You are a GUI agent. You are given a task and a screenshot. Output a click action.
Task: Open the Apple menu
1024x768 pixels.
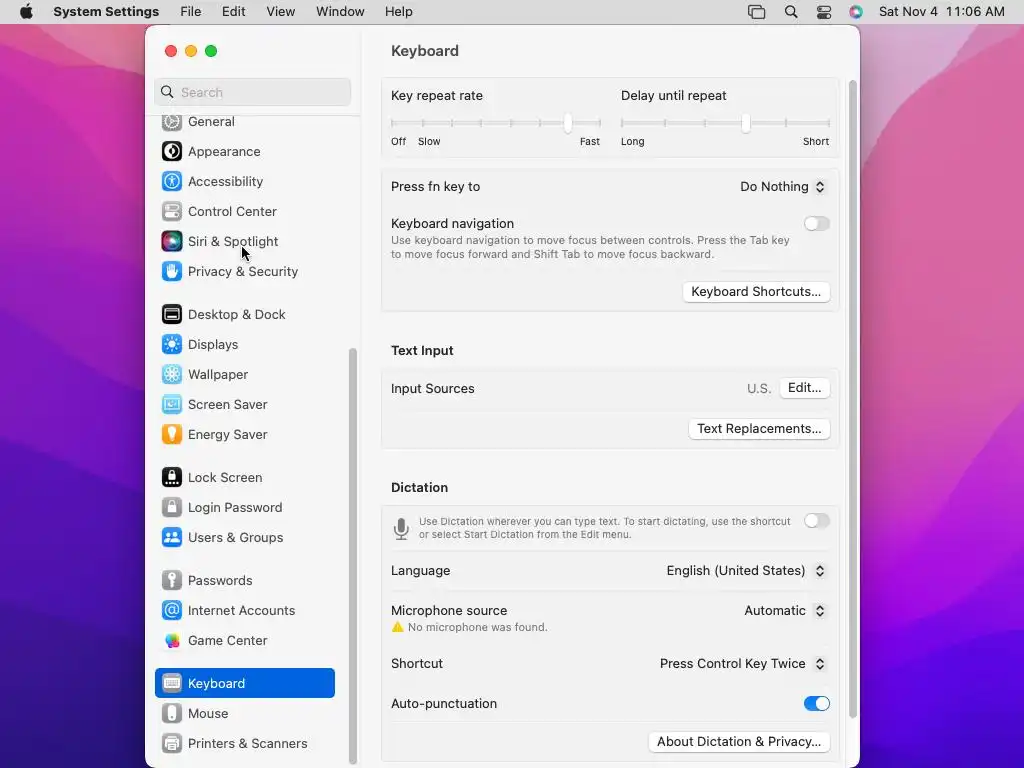(26, 12)
